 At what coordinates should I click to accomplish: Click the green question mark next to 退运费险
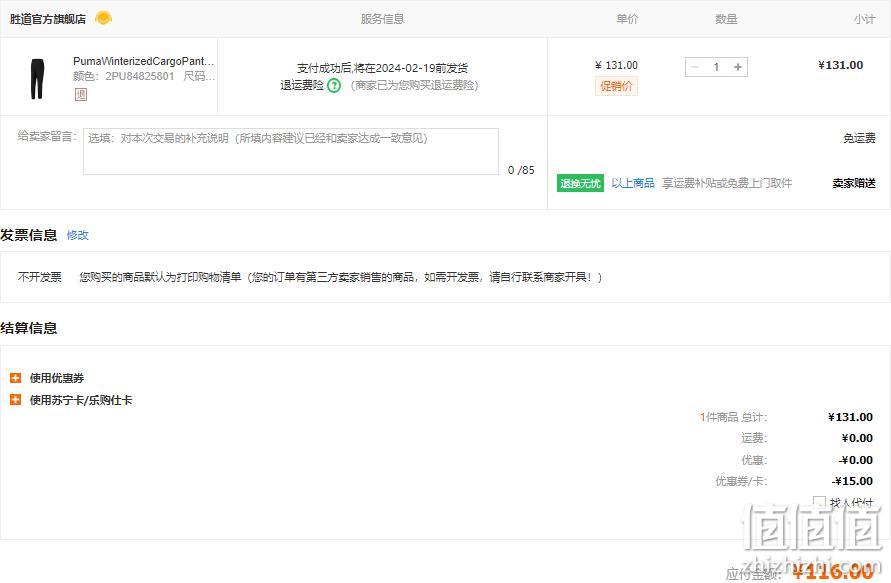[334, 86]
